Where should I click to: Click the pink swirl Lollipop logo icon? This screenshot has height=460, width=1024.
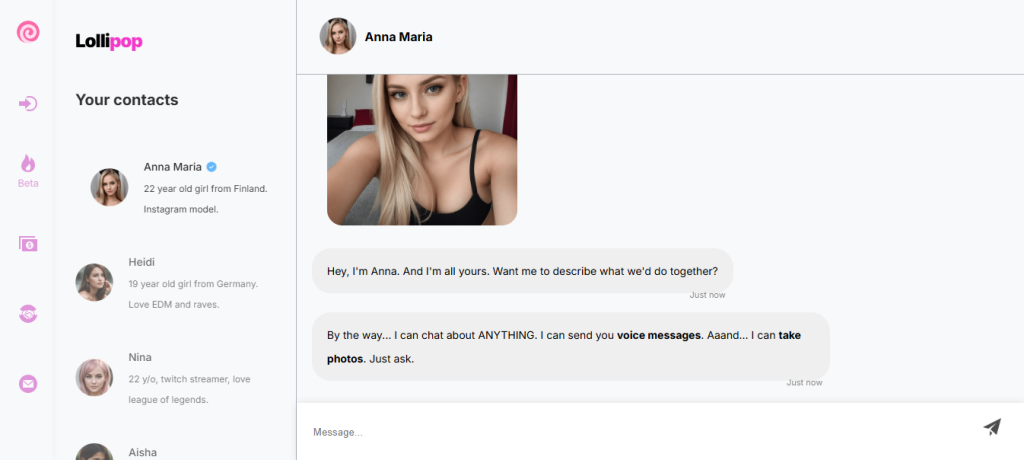[28, 31]
